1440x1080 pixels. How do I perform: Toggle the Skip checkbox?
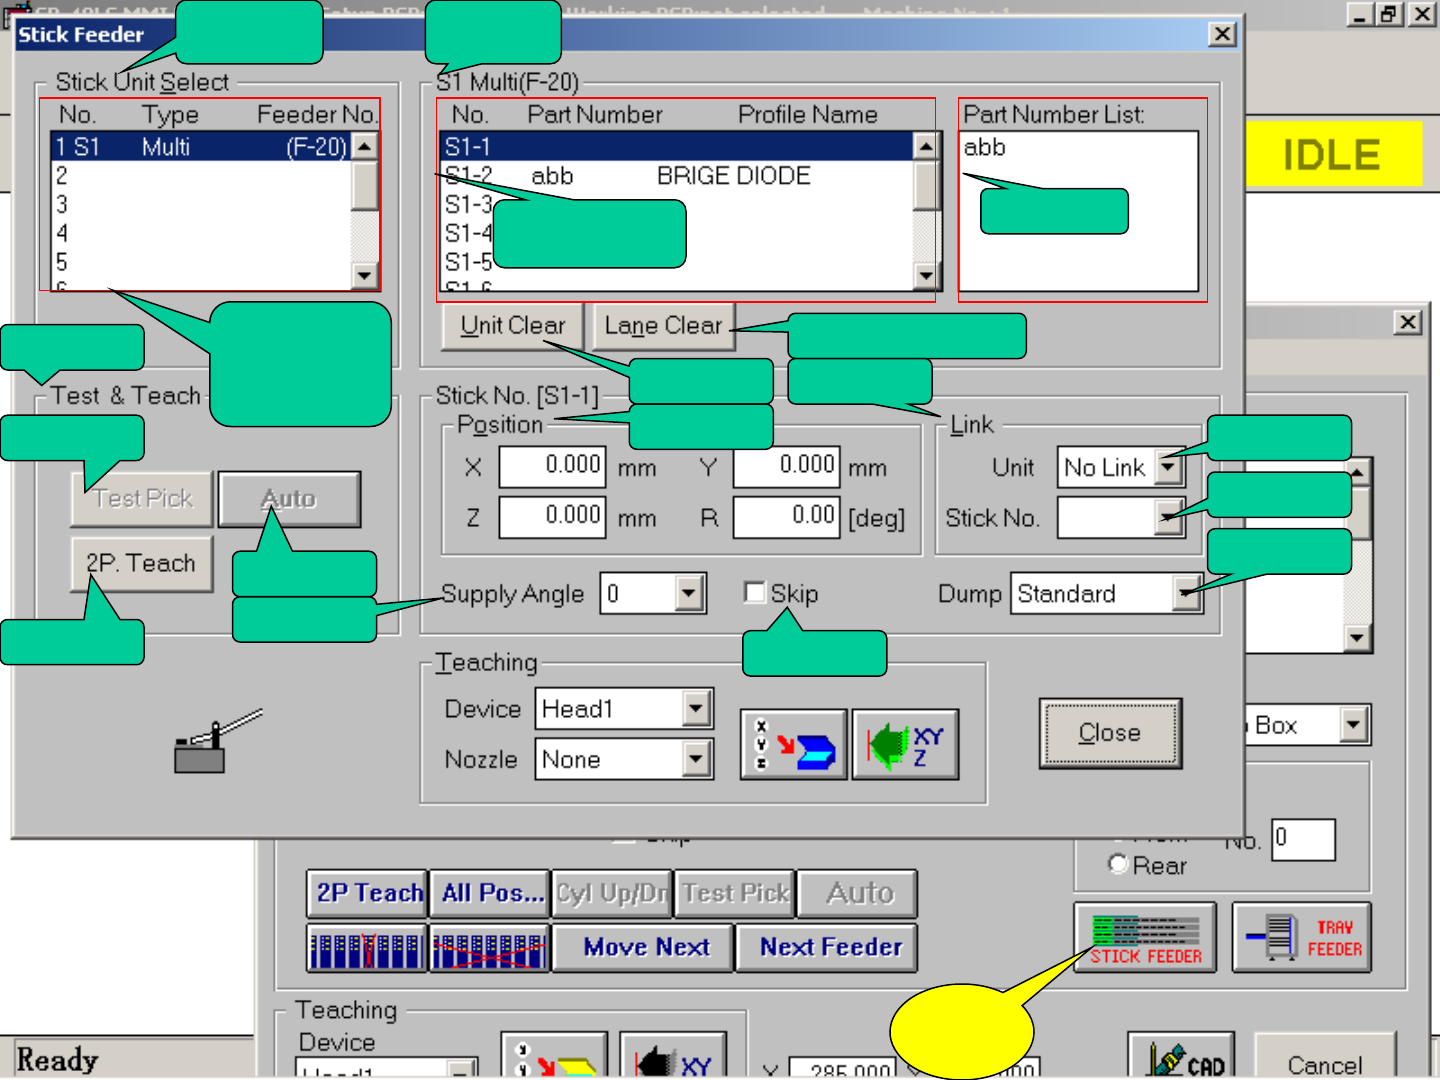tap(755, 592)
